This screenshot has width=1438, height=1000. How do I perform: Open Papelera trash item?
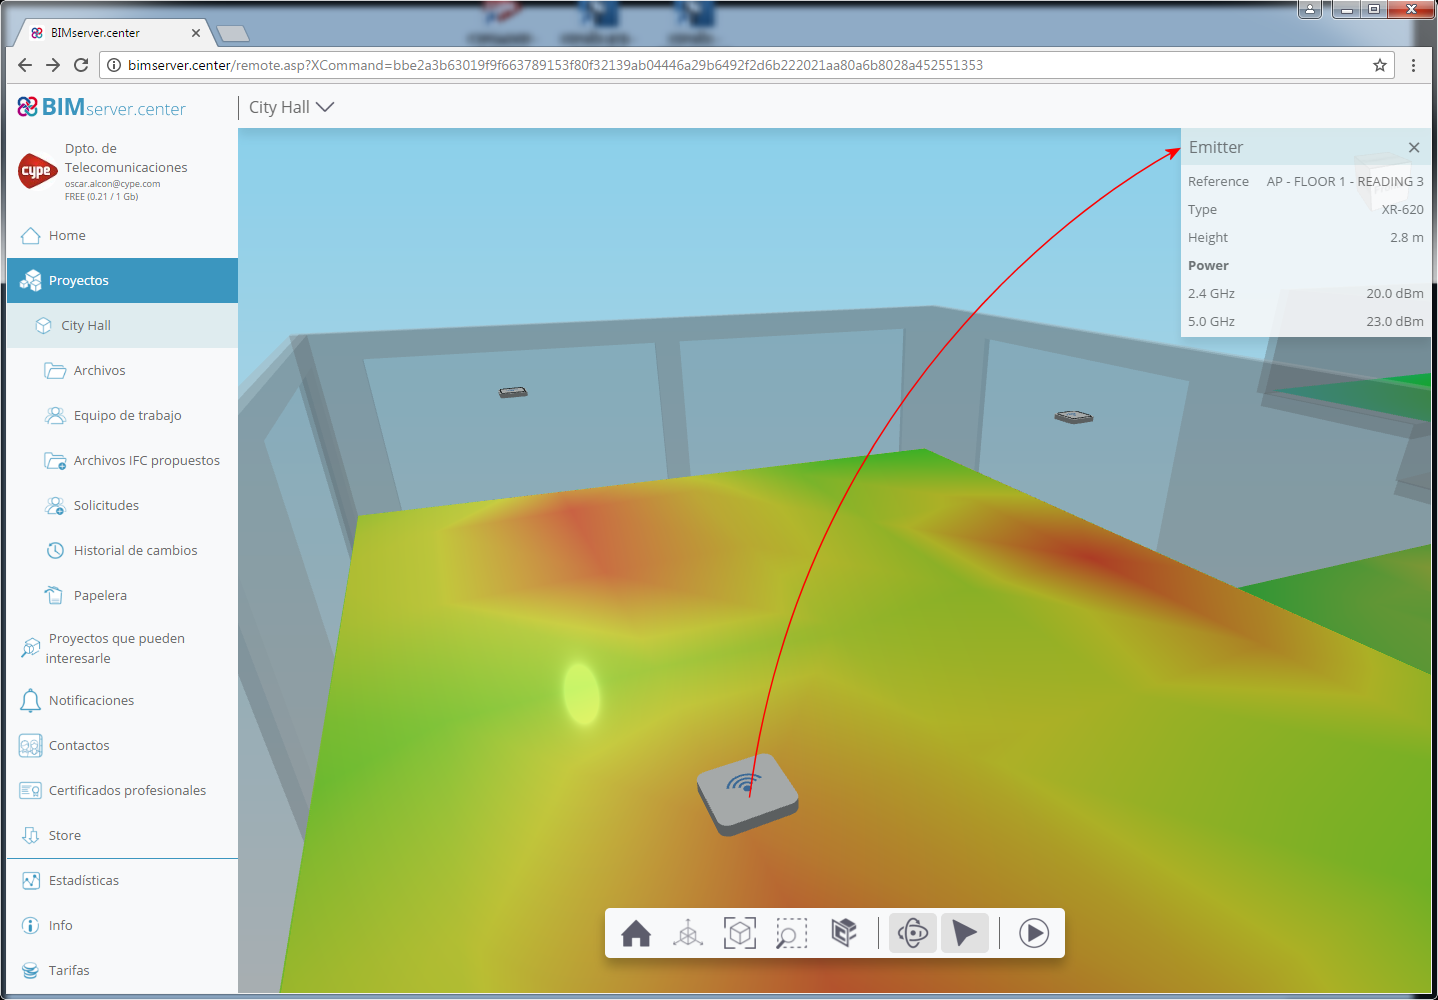coord(122,596)
